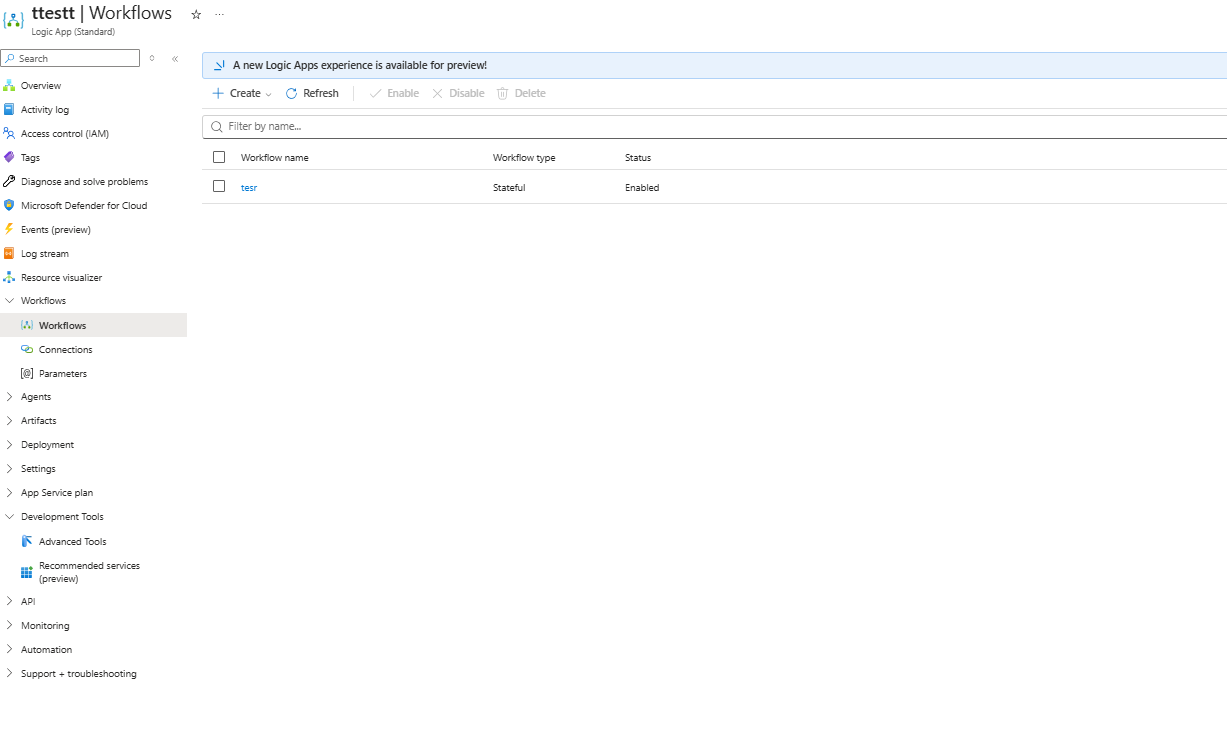Collapse the Development Tools section
Viewport: 1227px width, 740px height.
point(9,517)
